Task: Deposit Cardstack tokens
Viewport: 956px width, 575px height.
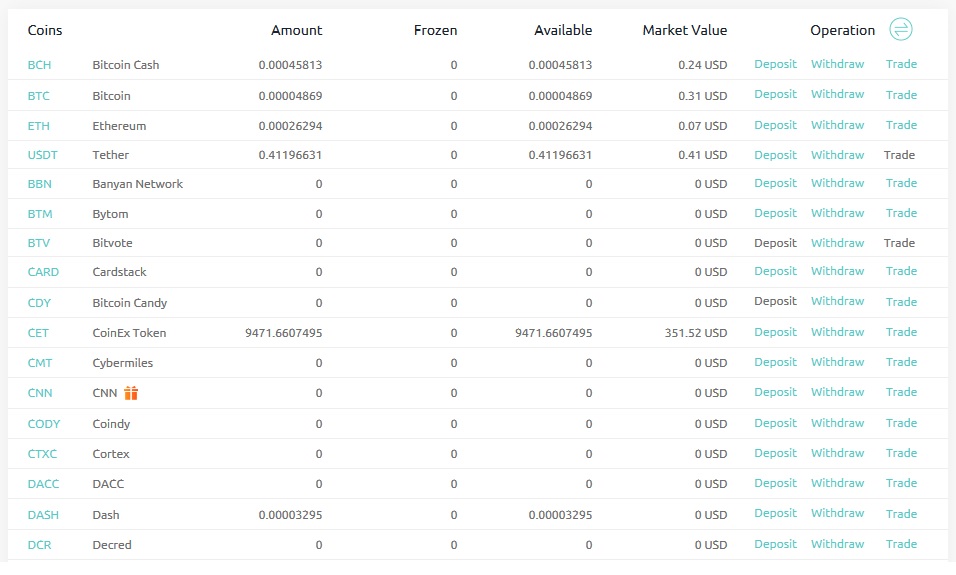Action: click(x=775, y=271)
